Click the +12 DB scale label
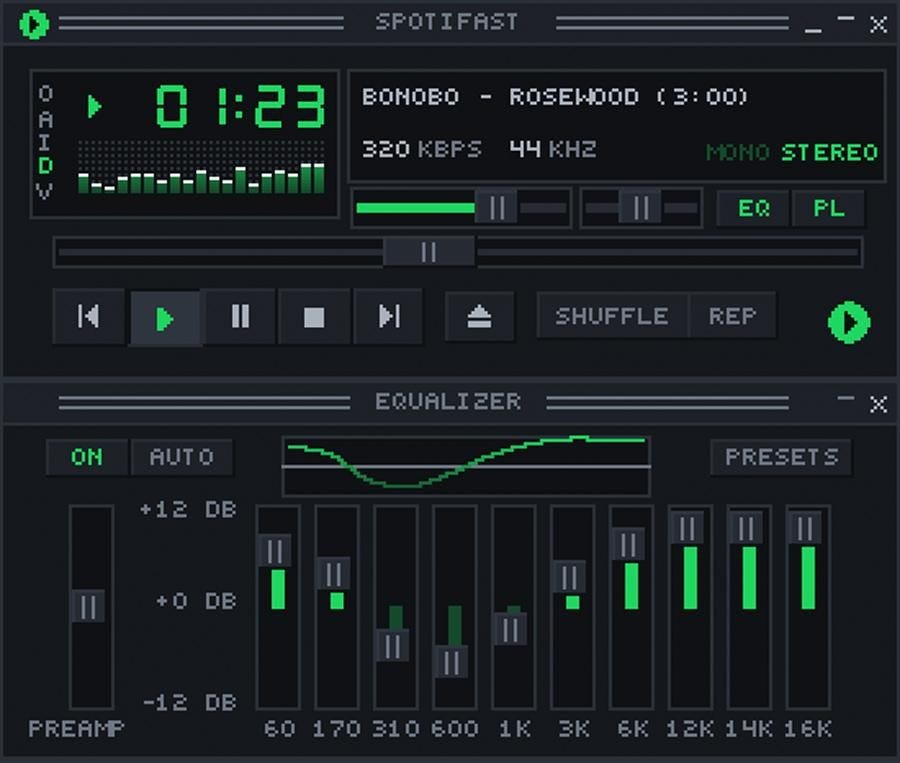The width and height of the screenshot is (900, 763). coord(188,510)
